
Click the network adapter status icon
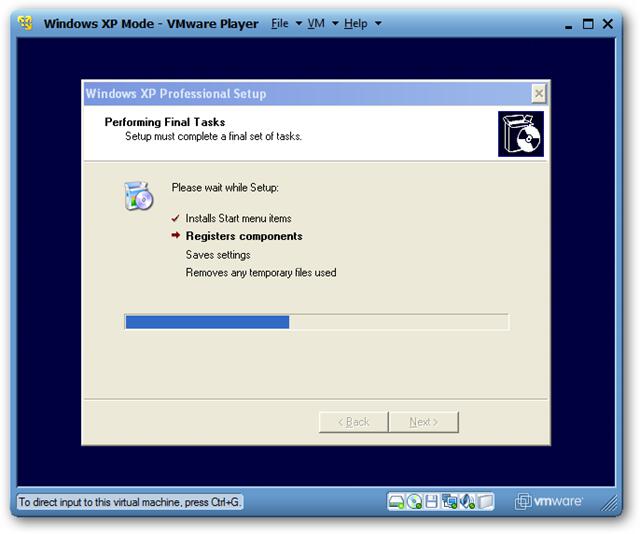pyautogui.click(x=449, y=502)
